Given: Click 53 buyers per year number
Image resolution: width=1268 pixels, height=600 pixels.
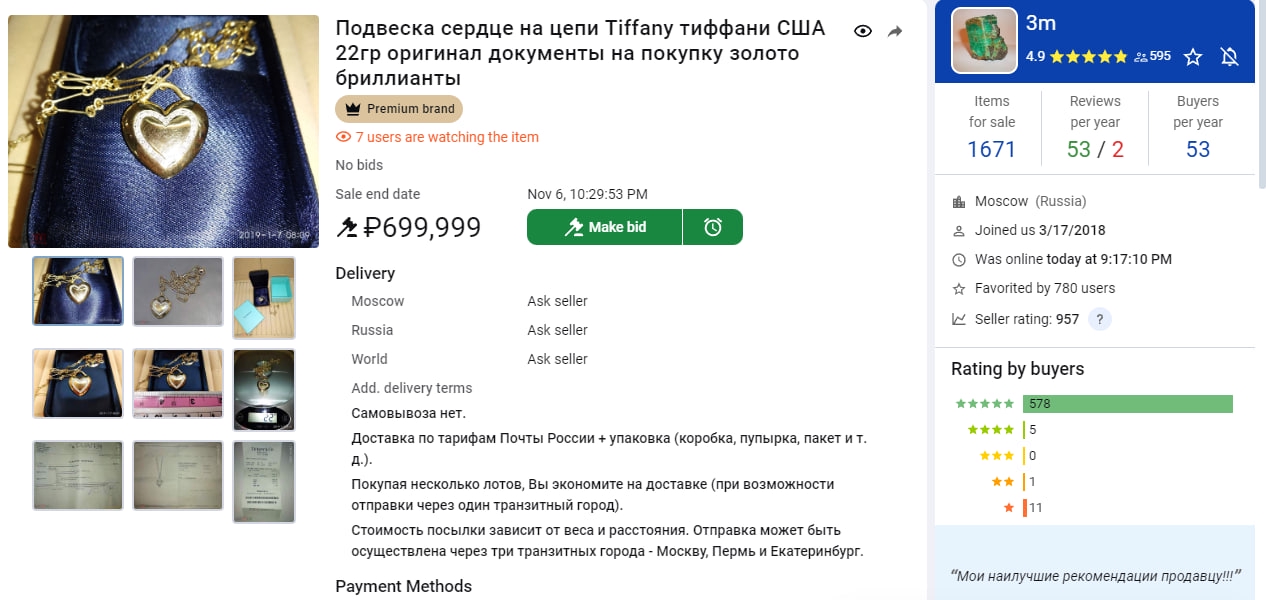Looking at the screenshot, I should click(1197, 150).
